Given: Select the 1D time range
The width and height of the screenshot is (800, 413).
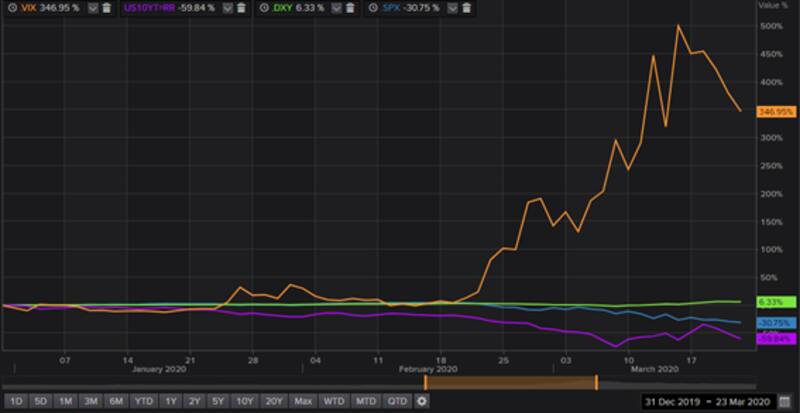Looking at the screenshot, I should click(15, 401).
